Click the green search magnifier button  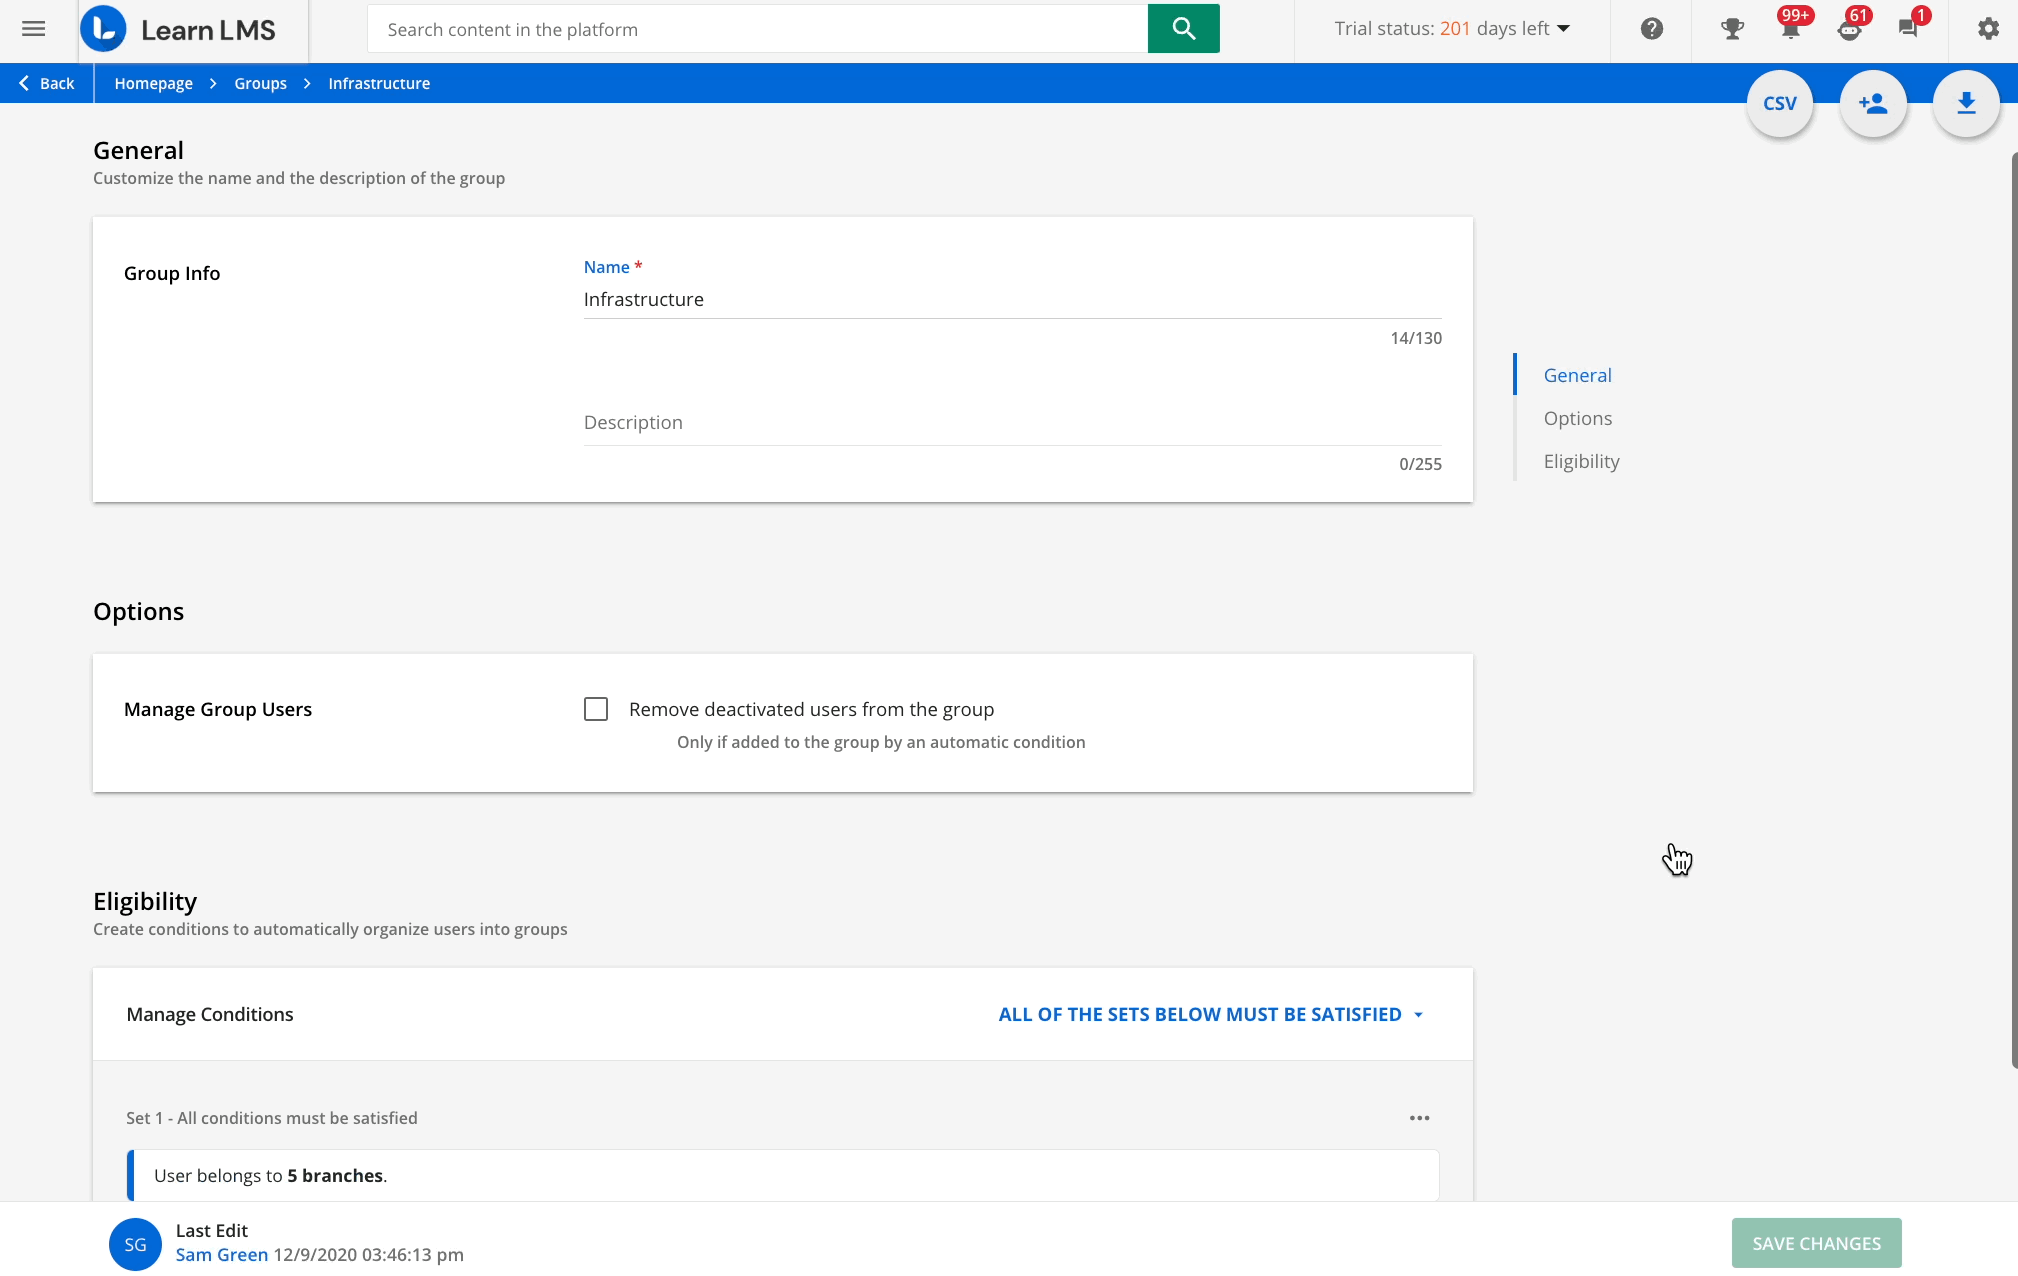[x=1183, y=29]
